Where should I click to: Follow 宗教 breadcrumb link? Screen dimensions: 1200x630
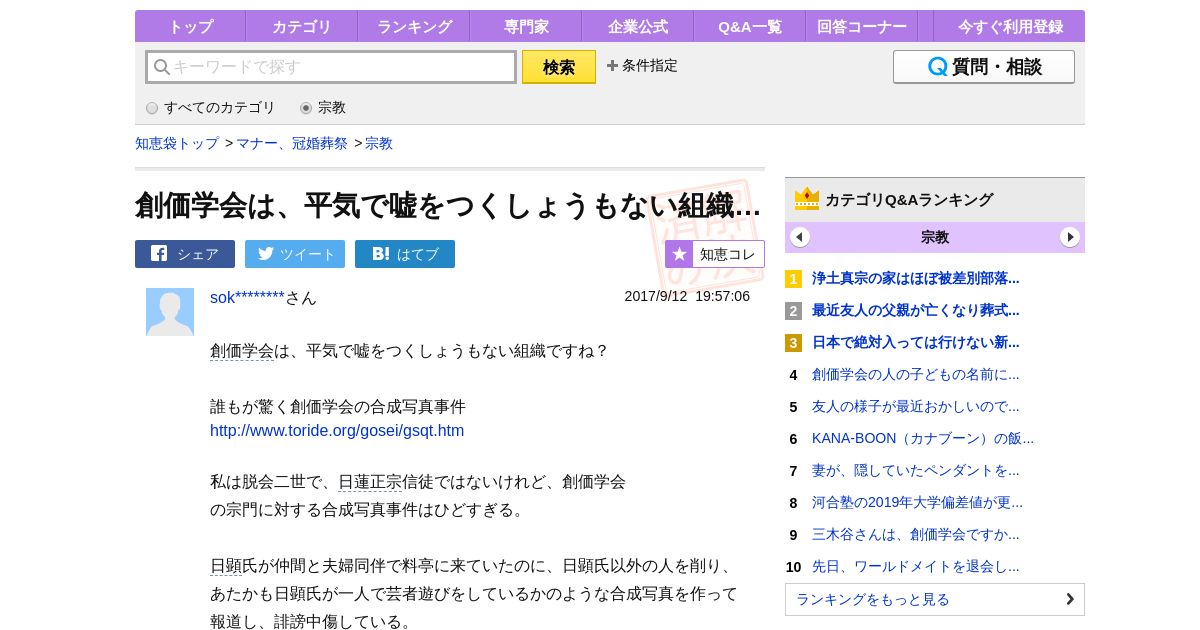(379, 143)
